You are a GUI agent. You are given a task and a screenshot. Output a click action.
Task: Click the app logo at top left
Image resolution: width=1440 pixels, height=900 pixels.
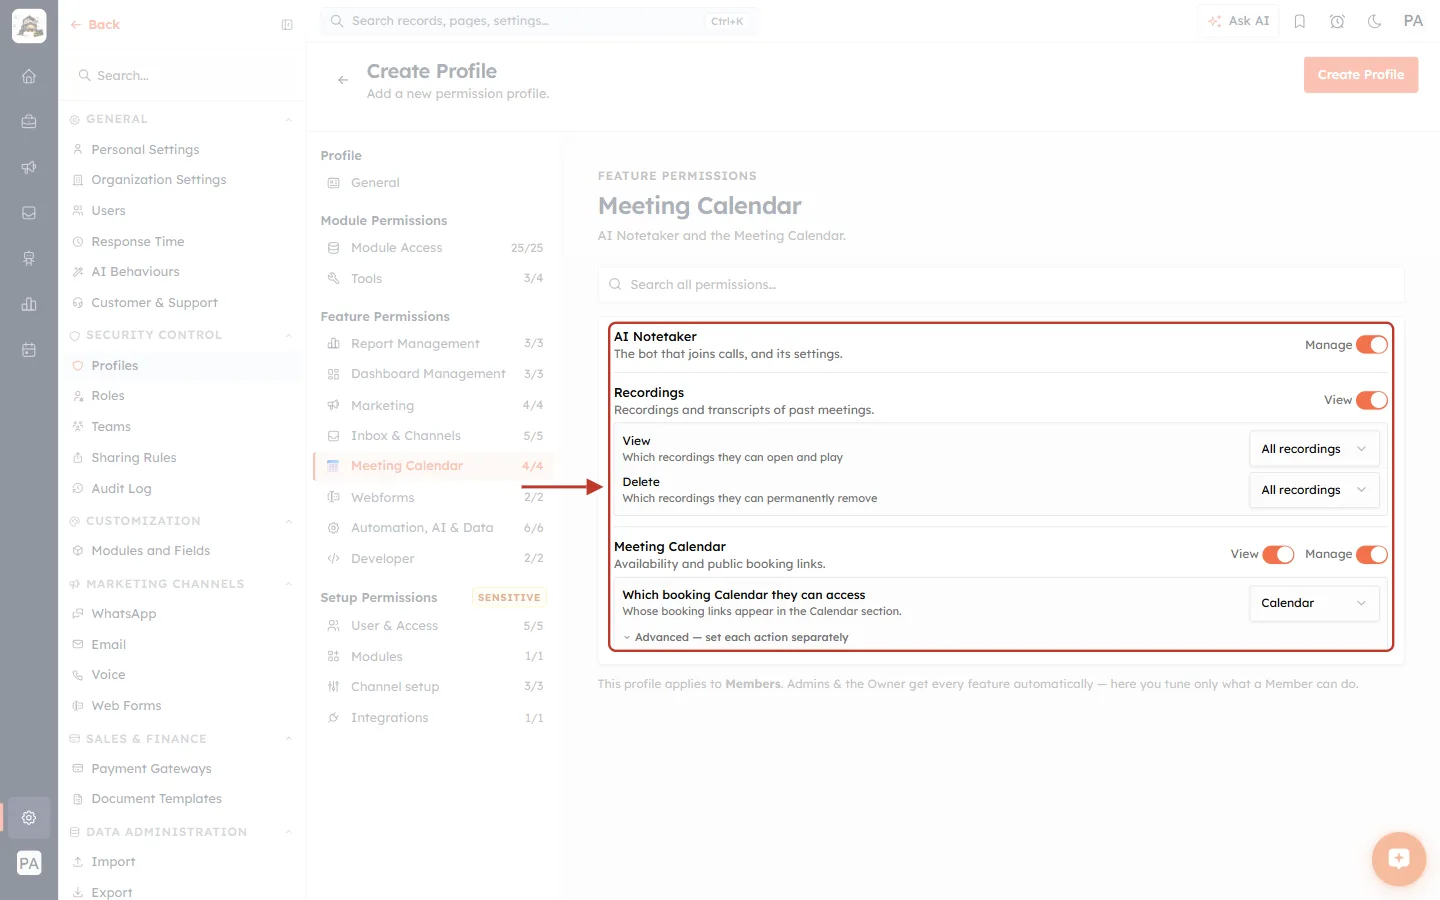[29, 26]
